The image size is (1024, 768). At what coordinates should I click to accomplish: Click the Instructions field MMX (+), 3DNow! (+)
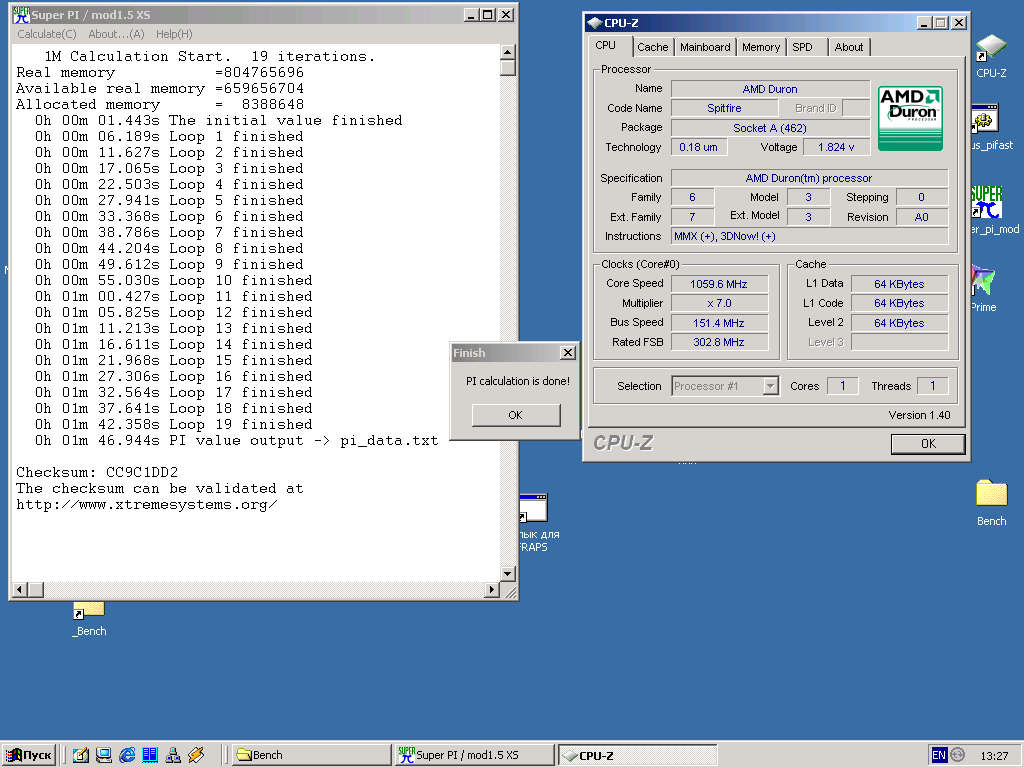coord(809,236)
